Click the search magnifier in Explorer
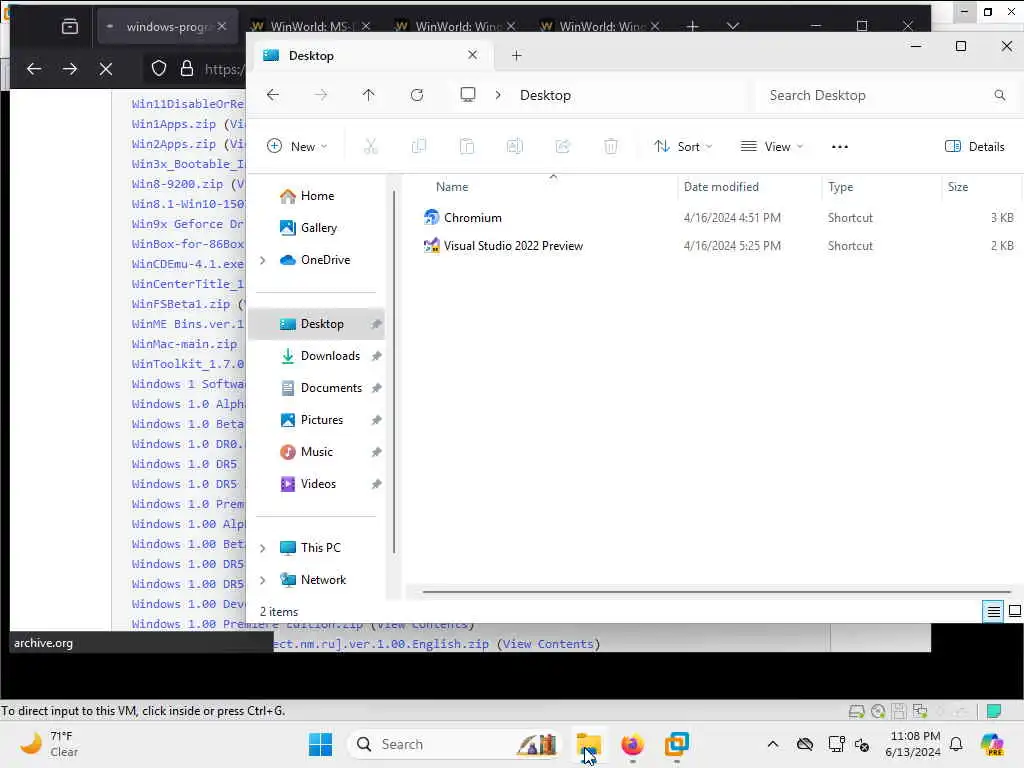Viewport: 1024px width, 768px height. pos(1000,95)
